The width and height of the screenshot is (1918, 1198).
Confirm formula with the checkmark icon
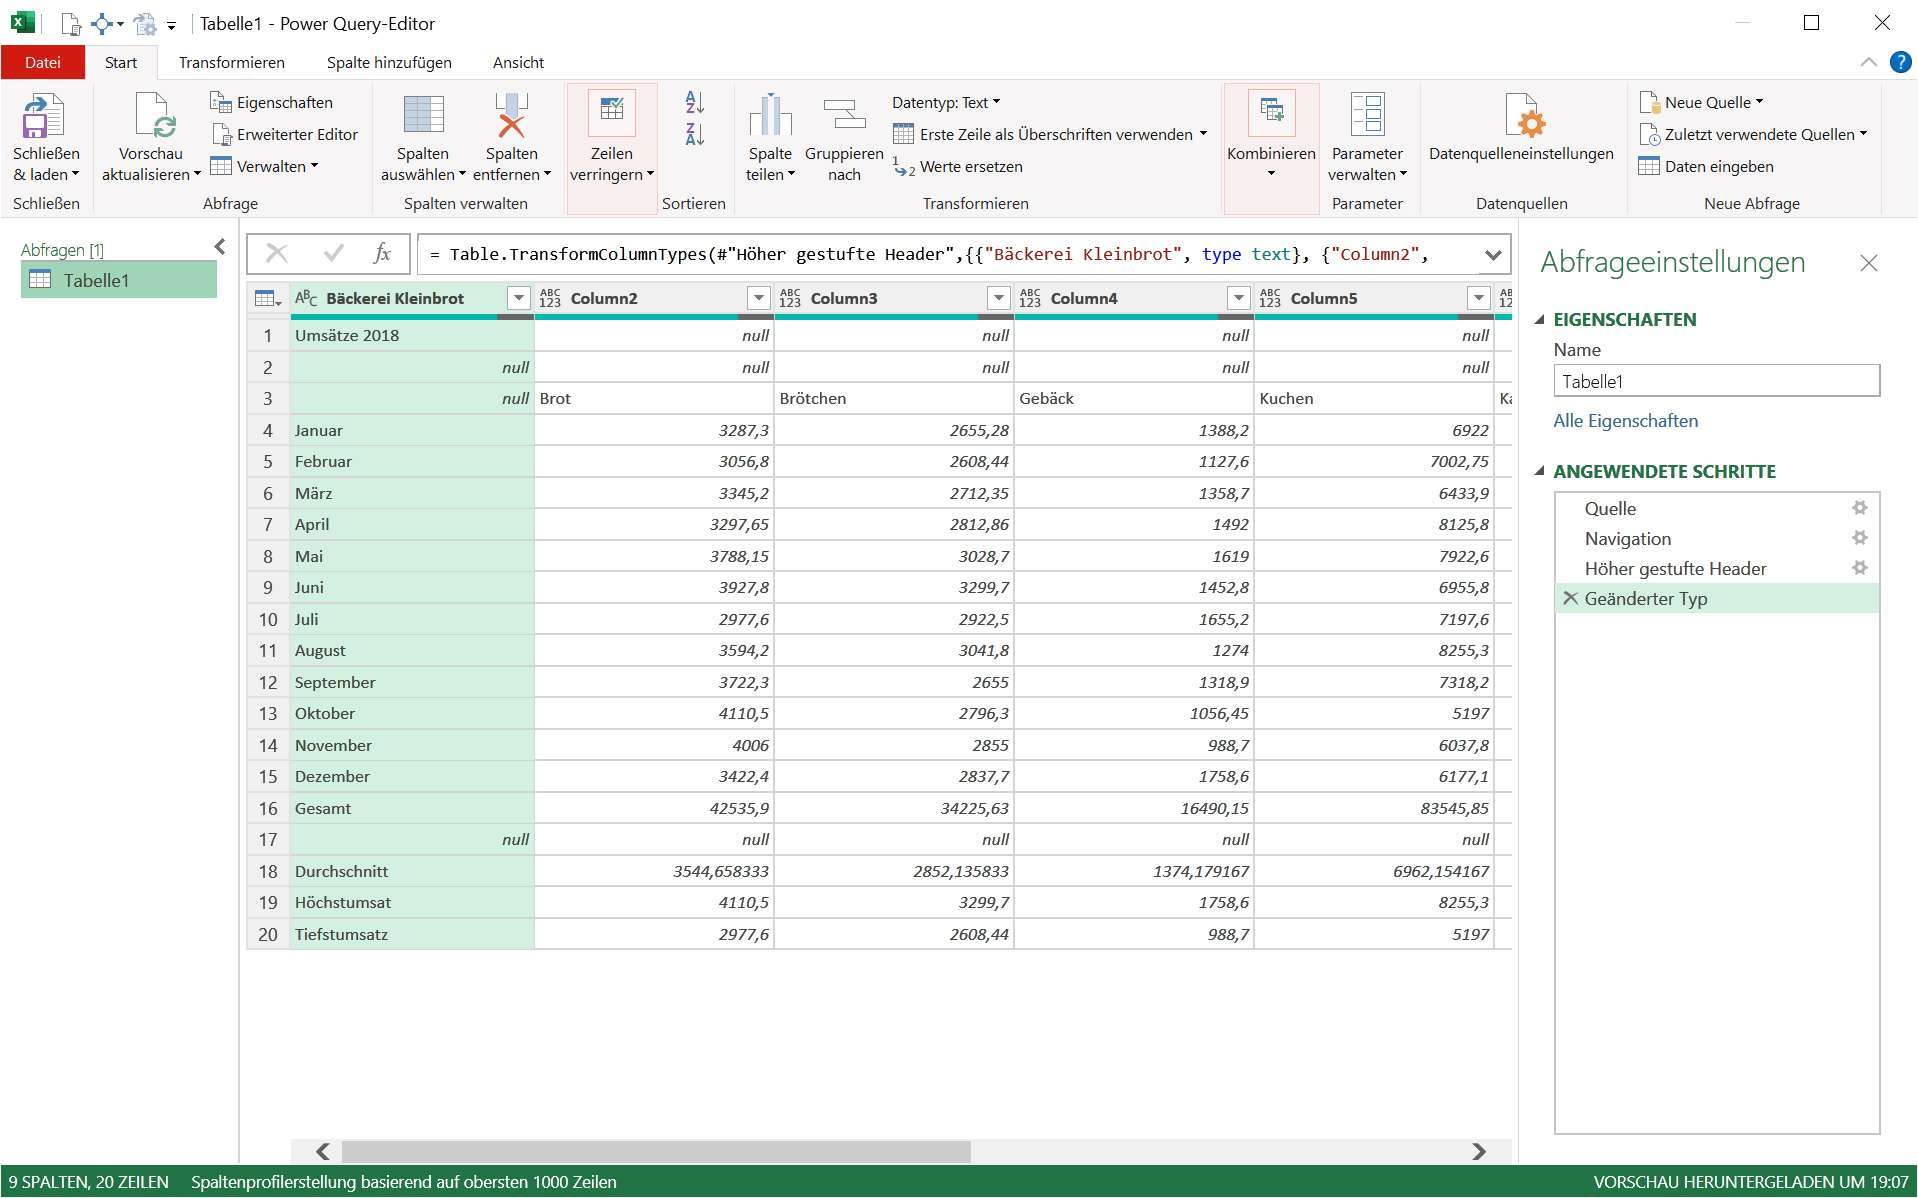[334, 254]
